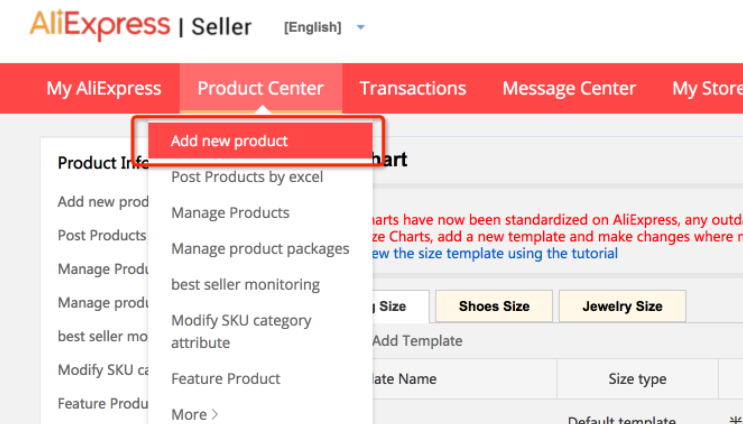Expand the More submenu chevron
This screenshot has height=424, width=743.
coord(214,414)
